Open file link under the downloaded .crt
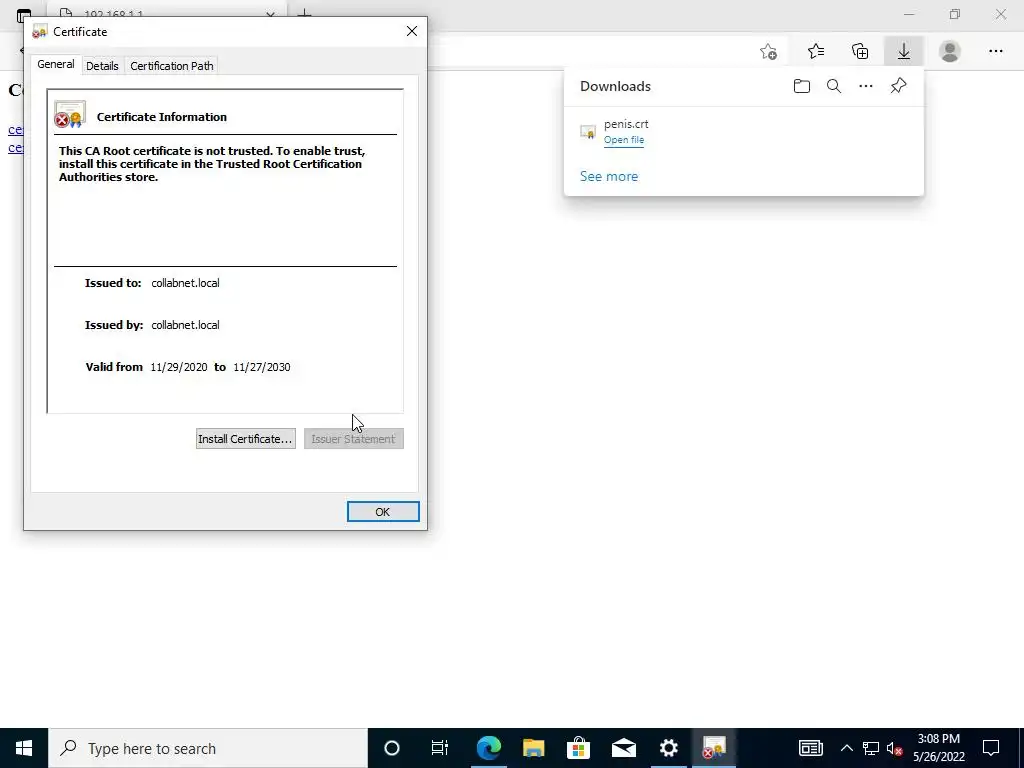The width and height of the screenshot is (1024, 768). point(624,140)
